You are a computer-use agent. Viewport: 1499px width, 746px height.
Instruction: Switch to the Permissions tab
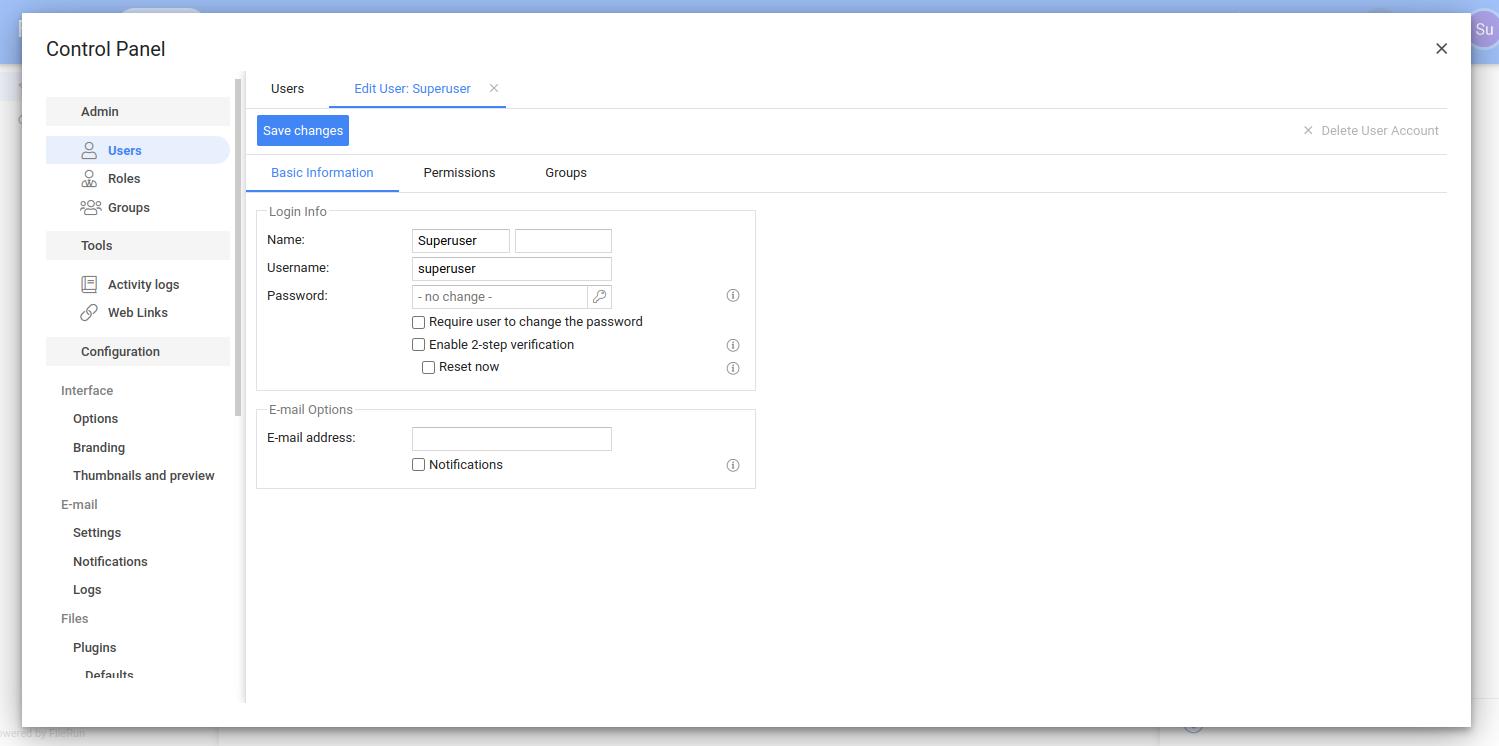[x=459, y=173]
